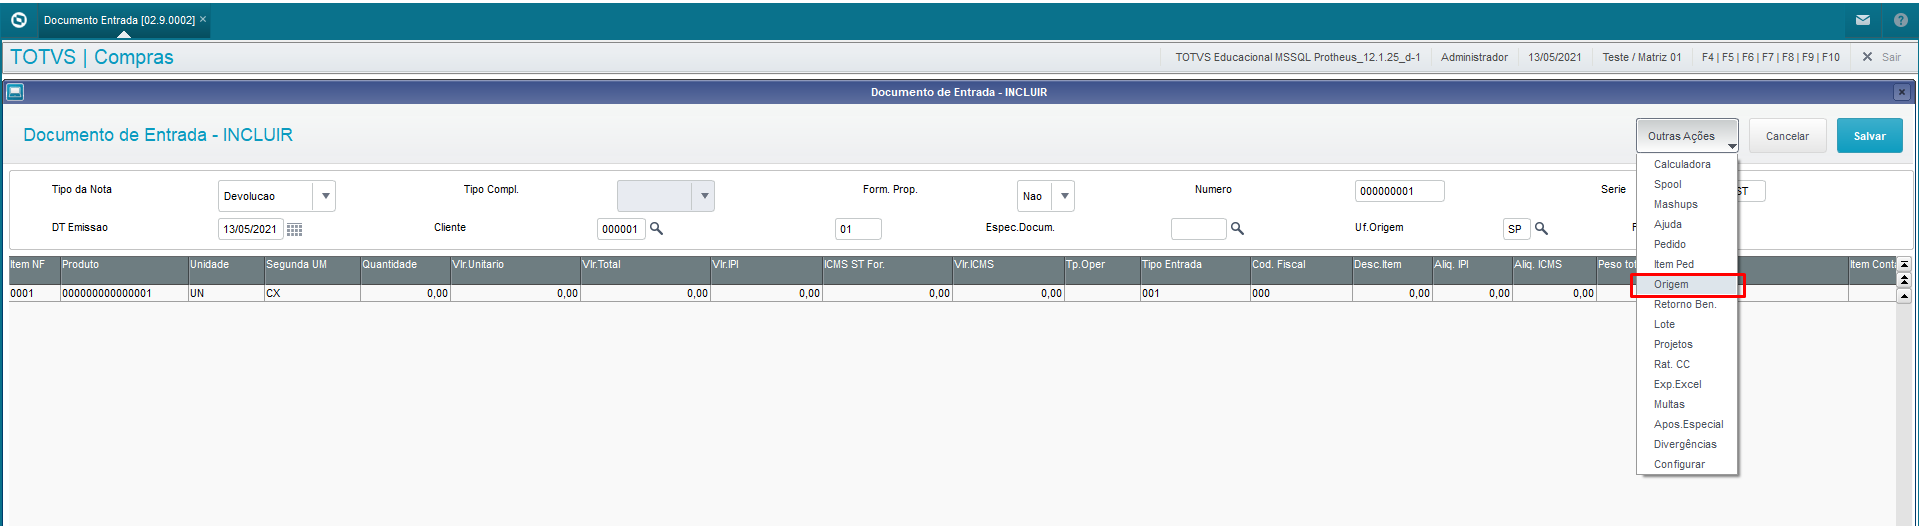
Task: Open the help question mark icon
Action: (x=1901, y=20)
